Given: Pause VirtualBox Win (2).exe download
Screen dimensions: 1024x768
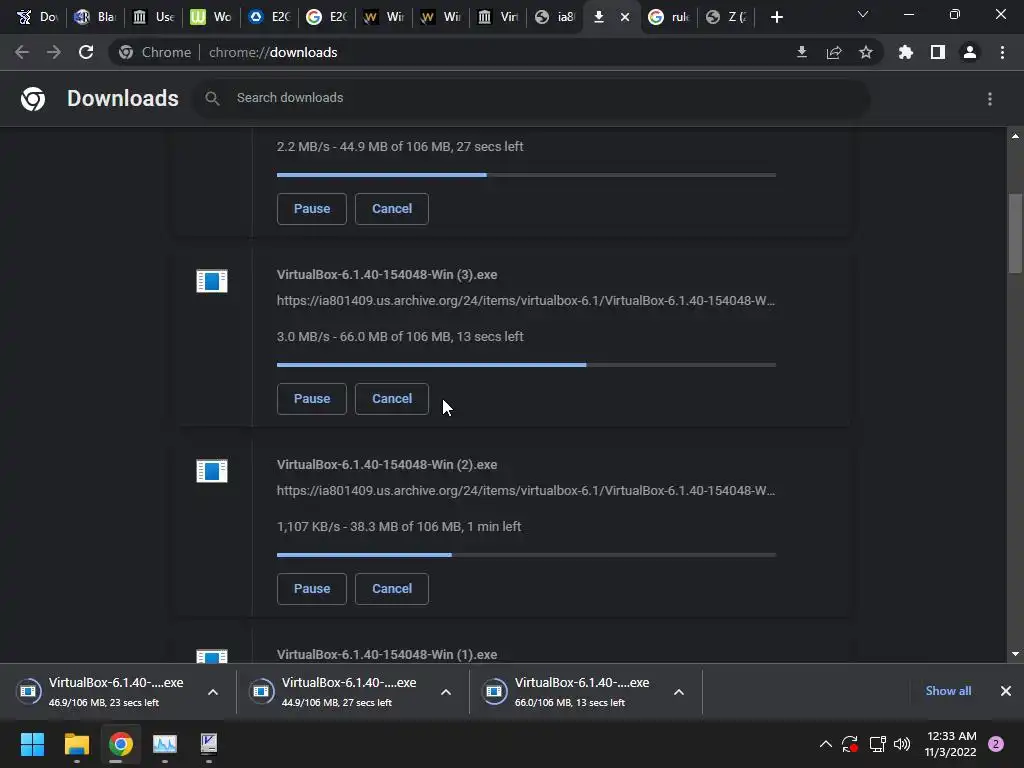Looking at the screenshot, I should click(312, 589).
